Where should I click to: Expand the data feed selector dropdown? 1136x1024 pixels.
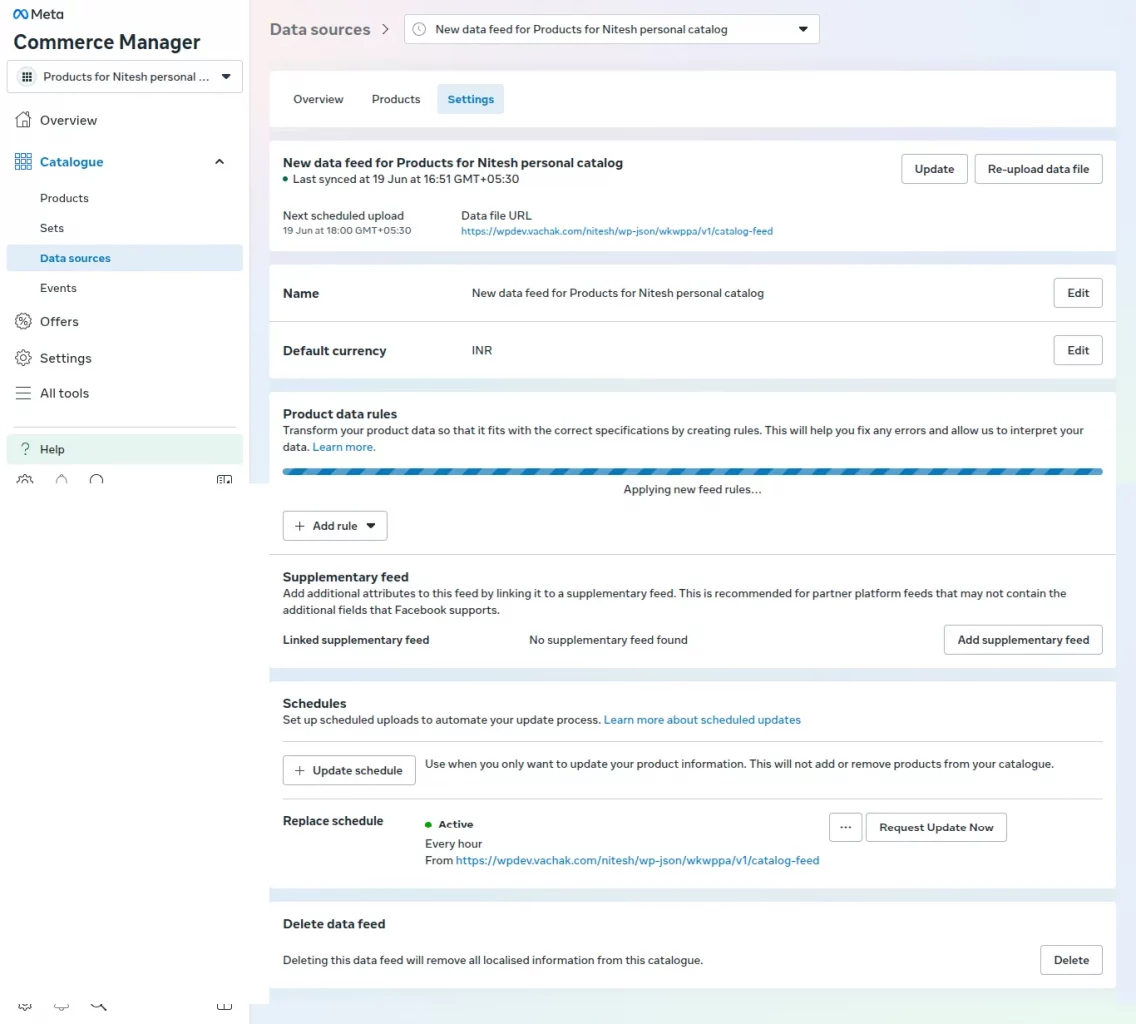[611, 29]
